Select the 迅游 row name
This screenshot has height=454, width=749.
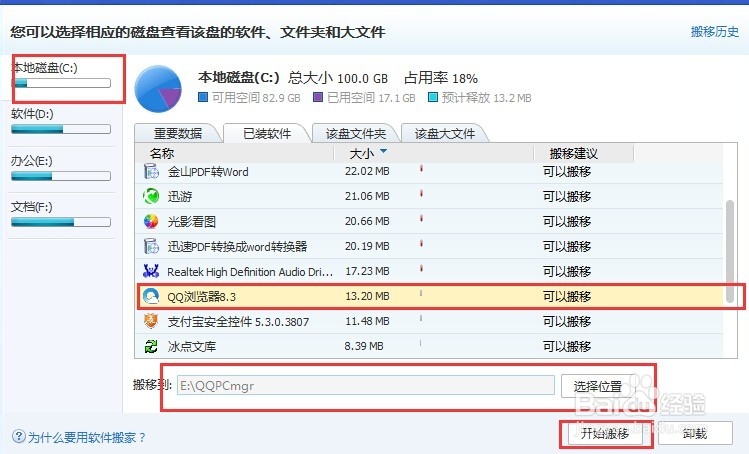[x=180, y=196]
